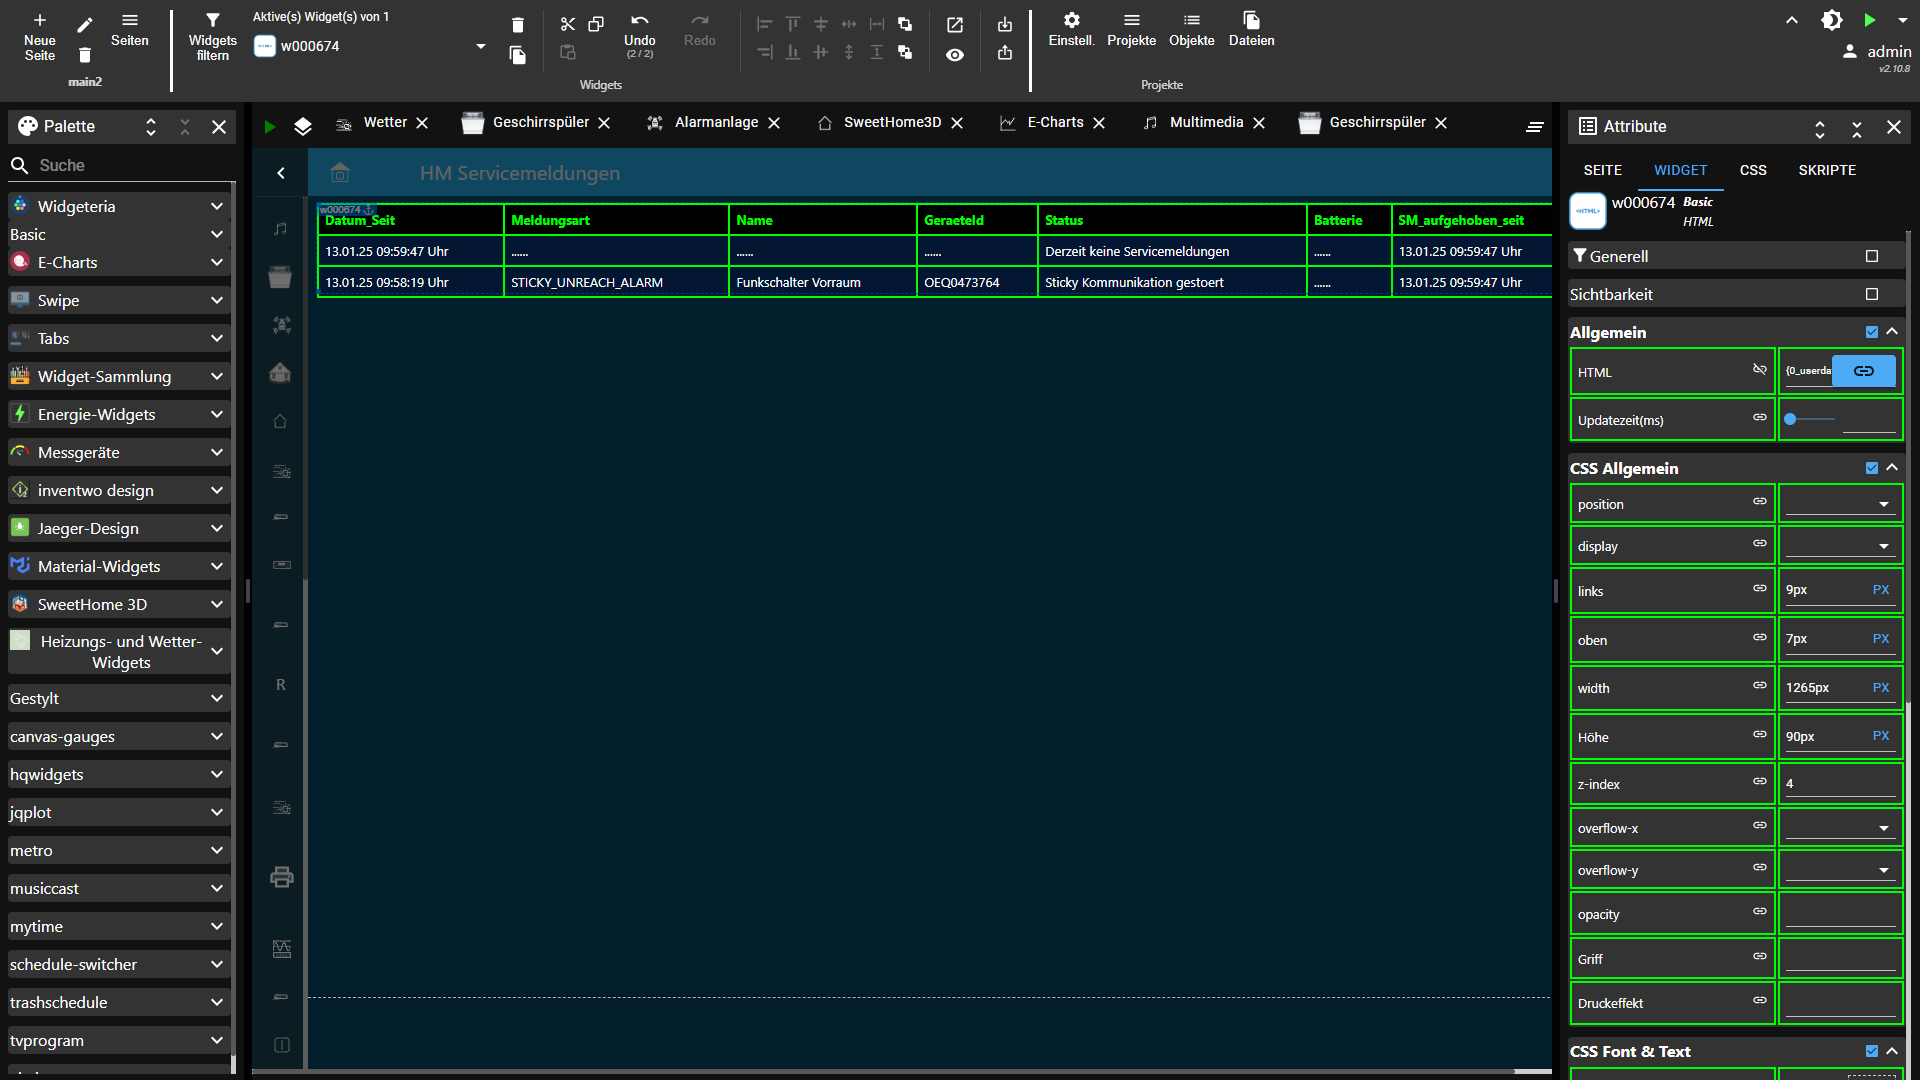Export widgets icon
Viewport: 1920px width, 1080px height.
(x=1005, y=52)
